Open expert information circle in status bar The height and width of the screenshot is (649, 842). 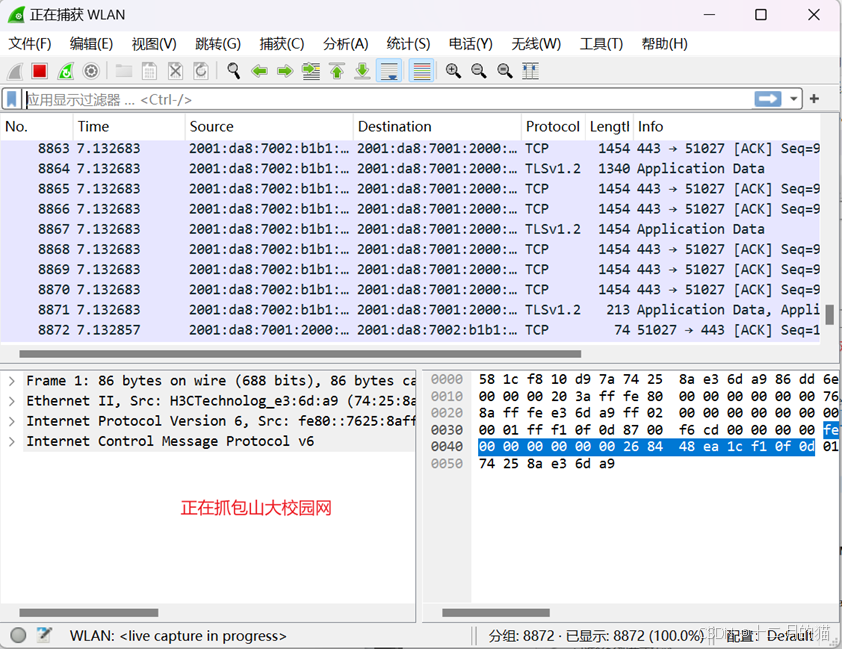(18, 636)
